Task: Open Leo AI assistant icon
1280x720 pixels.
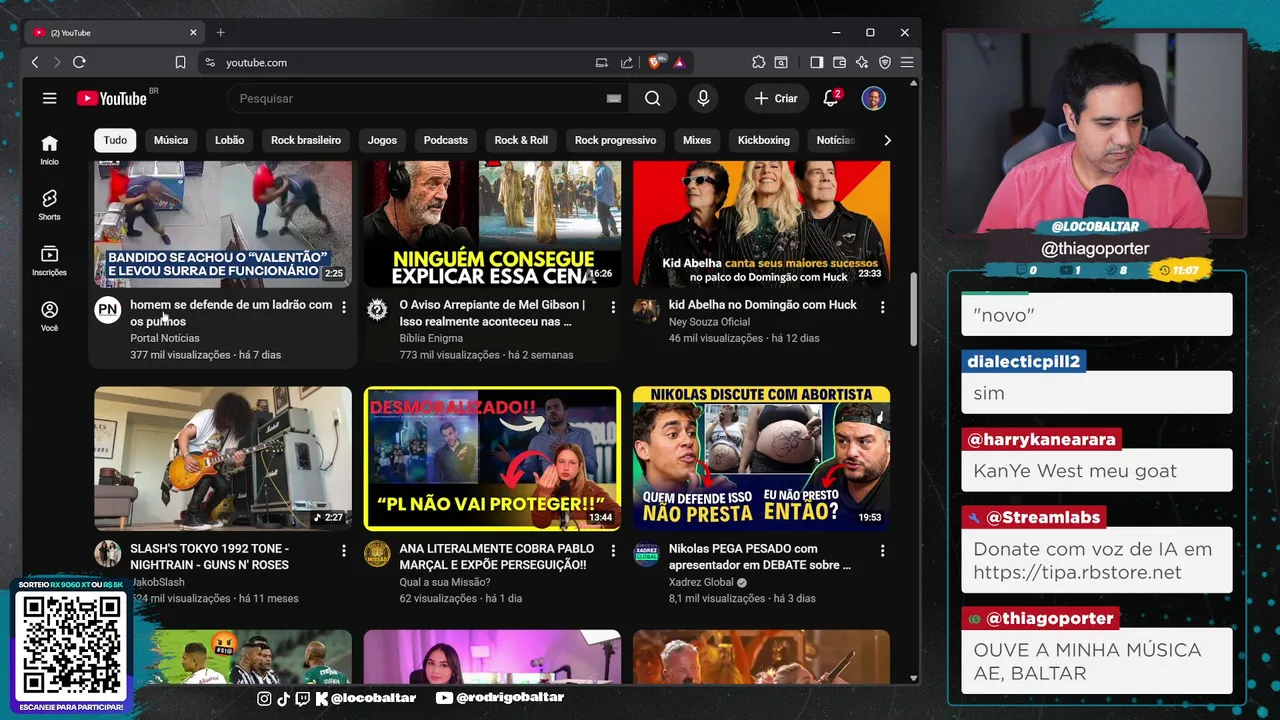Action: (862, 62)
